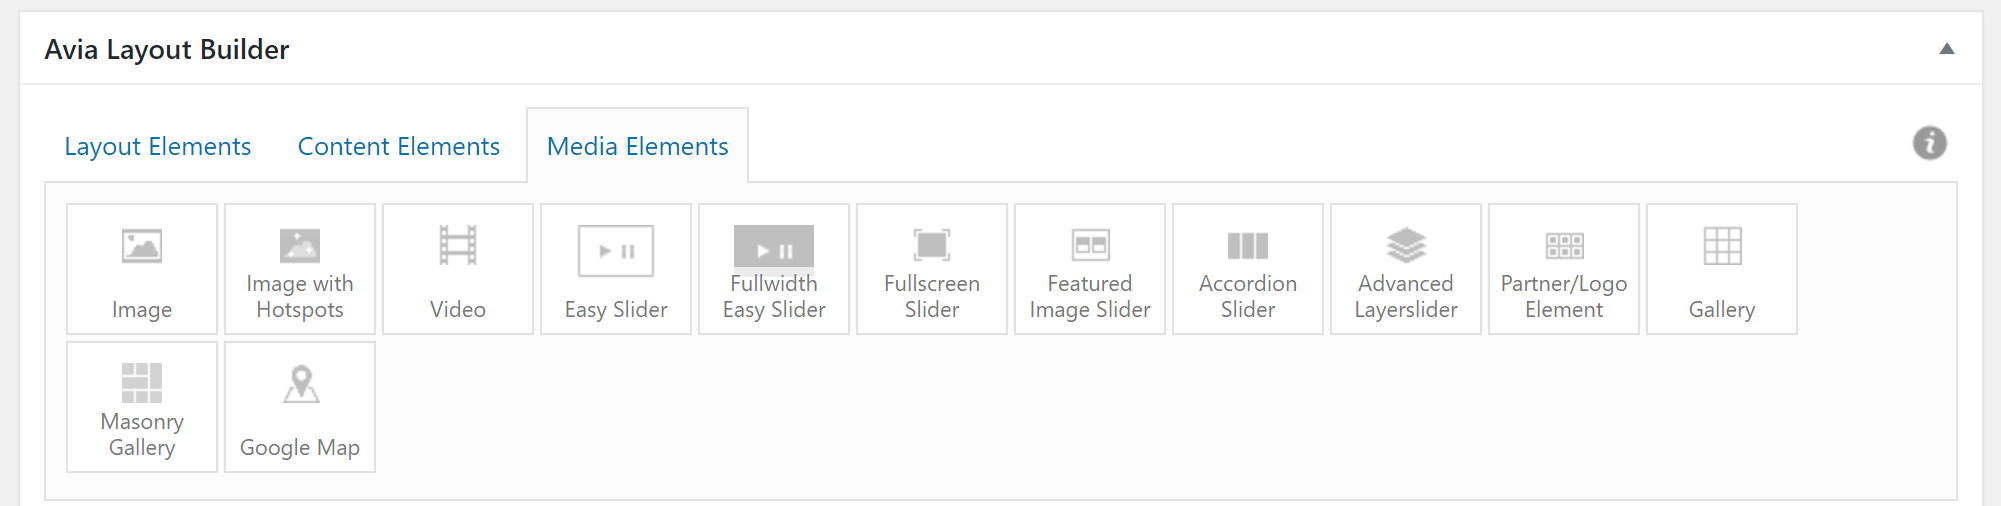The height and width of the screenshot is (506, 2001).
Task: Insert Image with Hotspots element
Action: click(300, 269)
